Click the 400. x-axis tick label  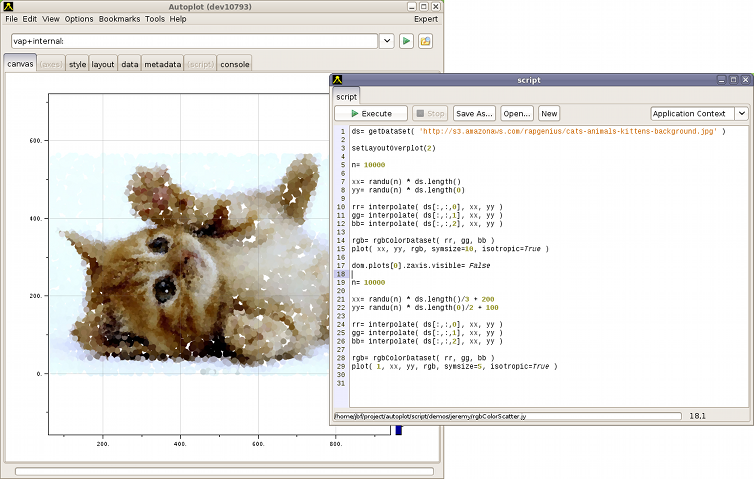pos(180,444)
